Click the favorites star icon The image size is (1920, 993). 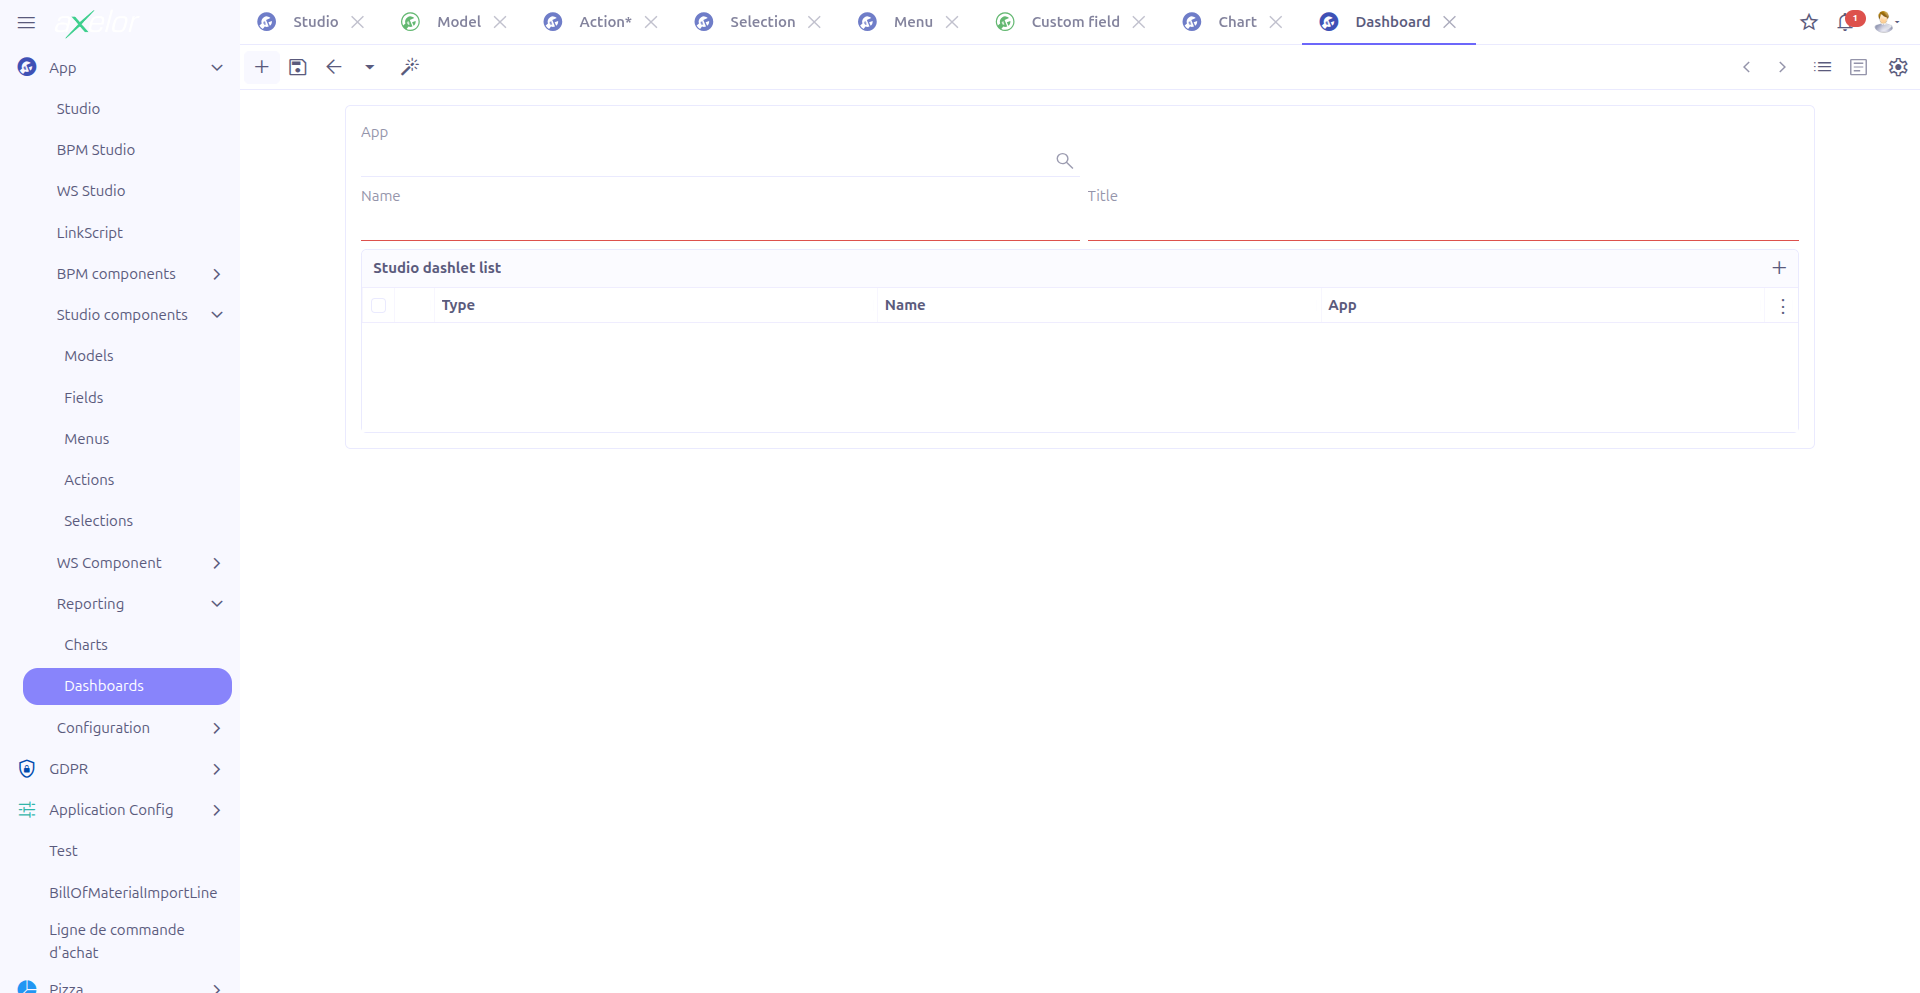click(x=1808, y=22)
